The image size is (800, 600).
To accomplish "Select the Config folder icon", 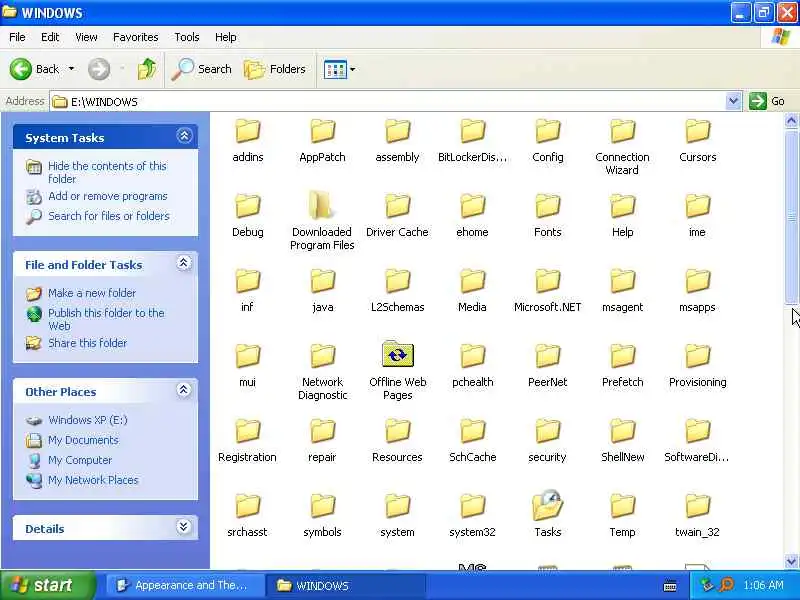I will [x=547, y=131].
